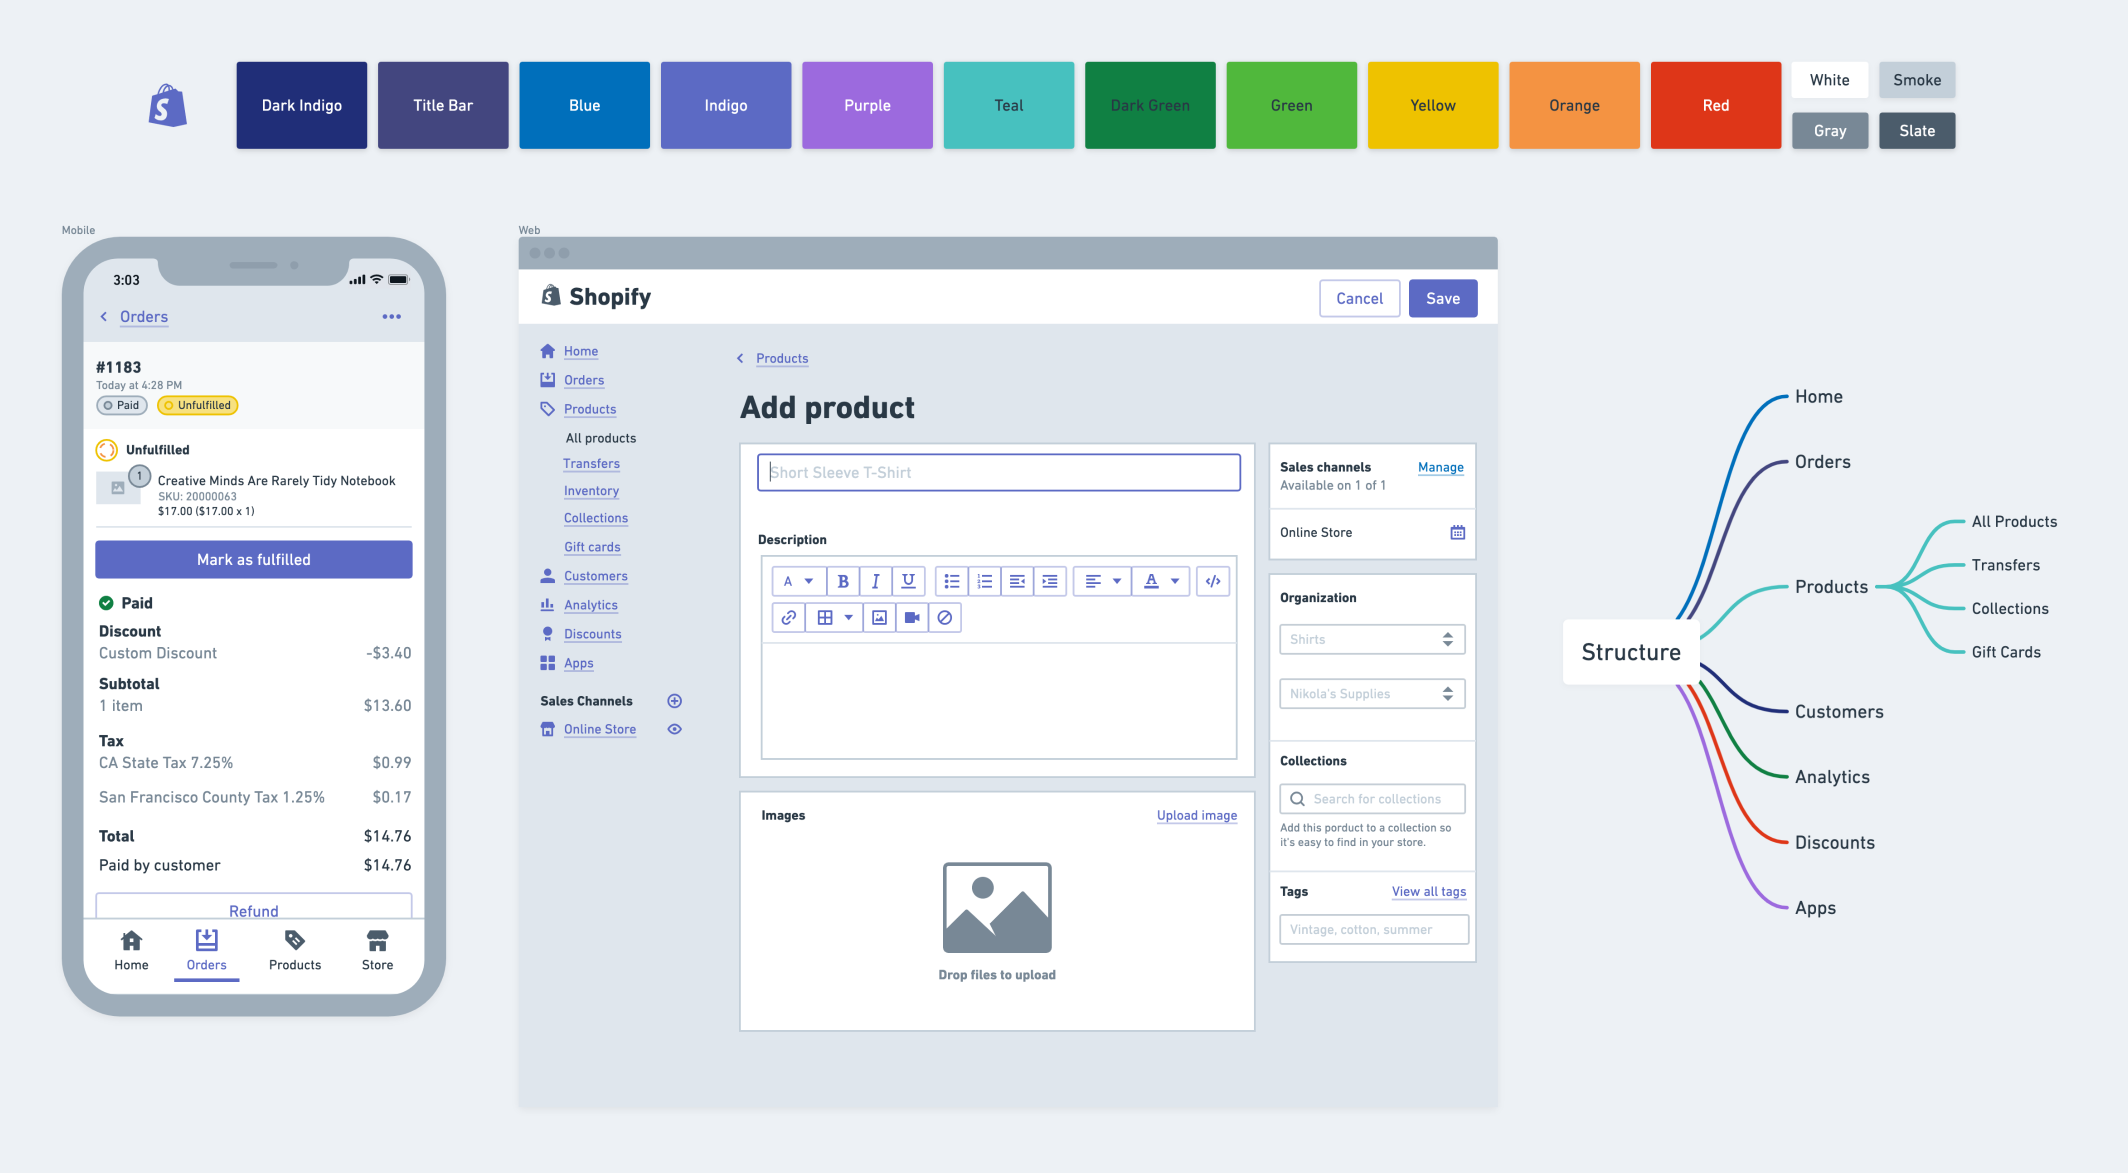Screen dimensions: 2128x1173
Task: Click the Search for collections field
Action: pyautogui.click(x=1372, y=799)
